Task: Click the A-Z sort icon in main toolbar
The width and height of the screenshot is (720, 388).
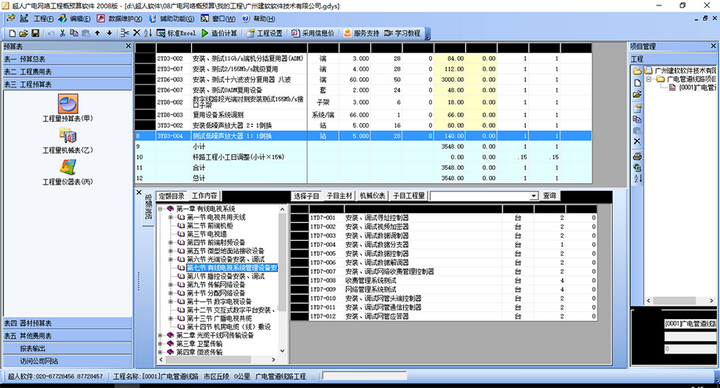Action: 148,33
